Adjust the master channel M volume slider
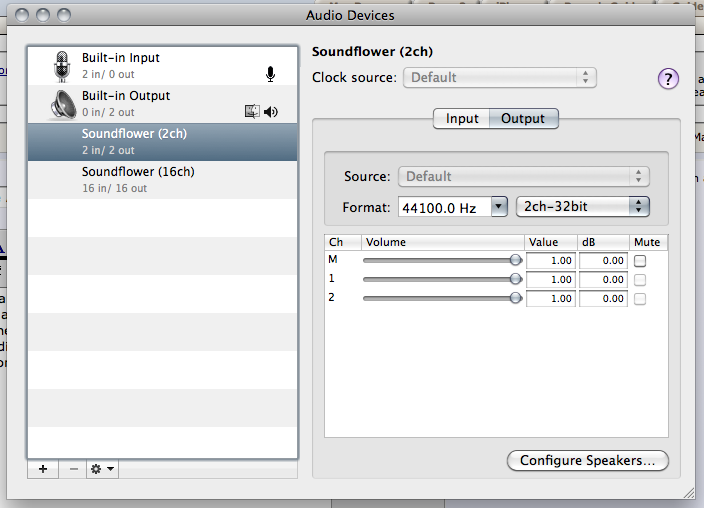 tap(442, 260)
